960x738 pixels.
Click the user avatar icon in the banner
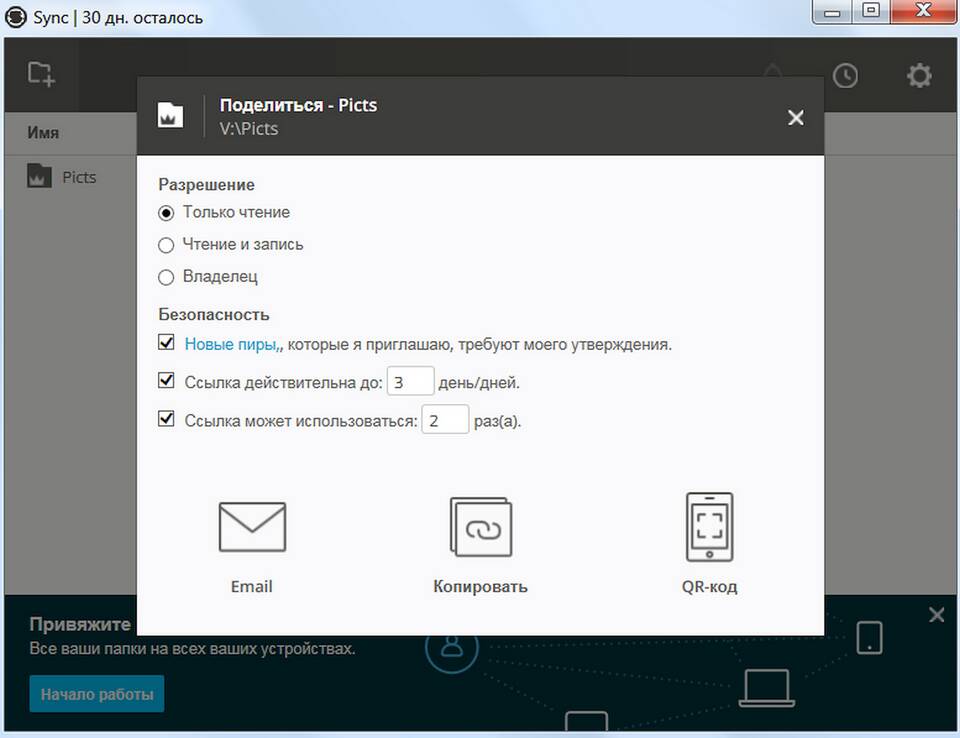[452, 650]
